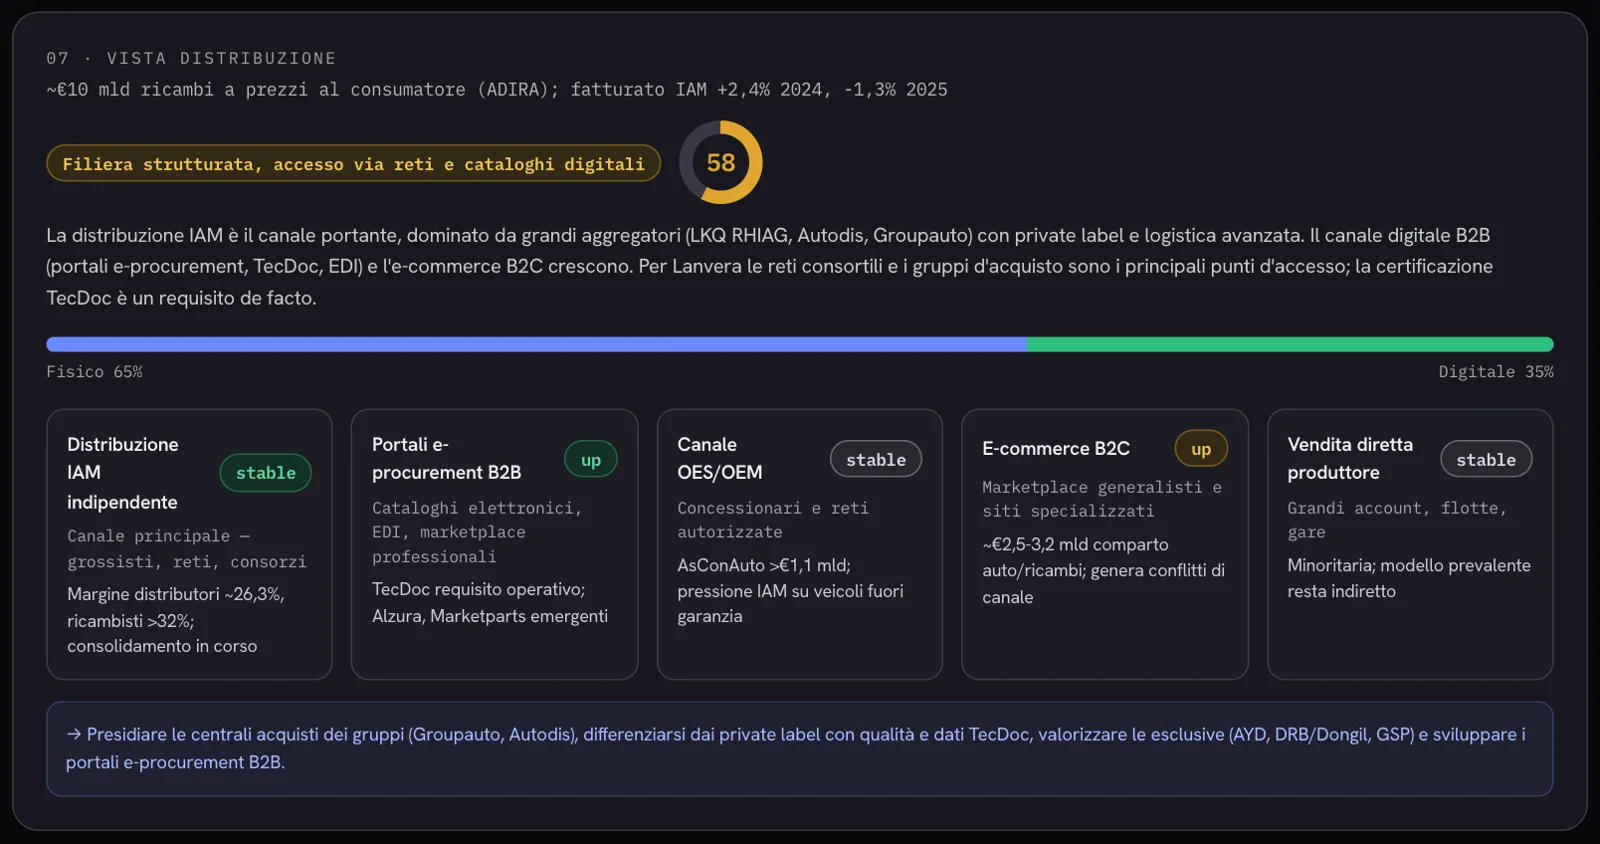Click the Filiera strutturata yellow pill label
Image resolution: width=1600 pixels, height=844 pixels.
point(353,164)
